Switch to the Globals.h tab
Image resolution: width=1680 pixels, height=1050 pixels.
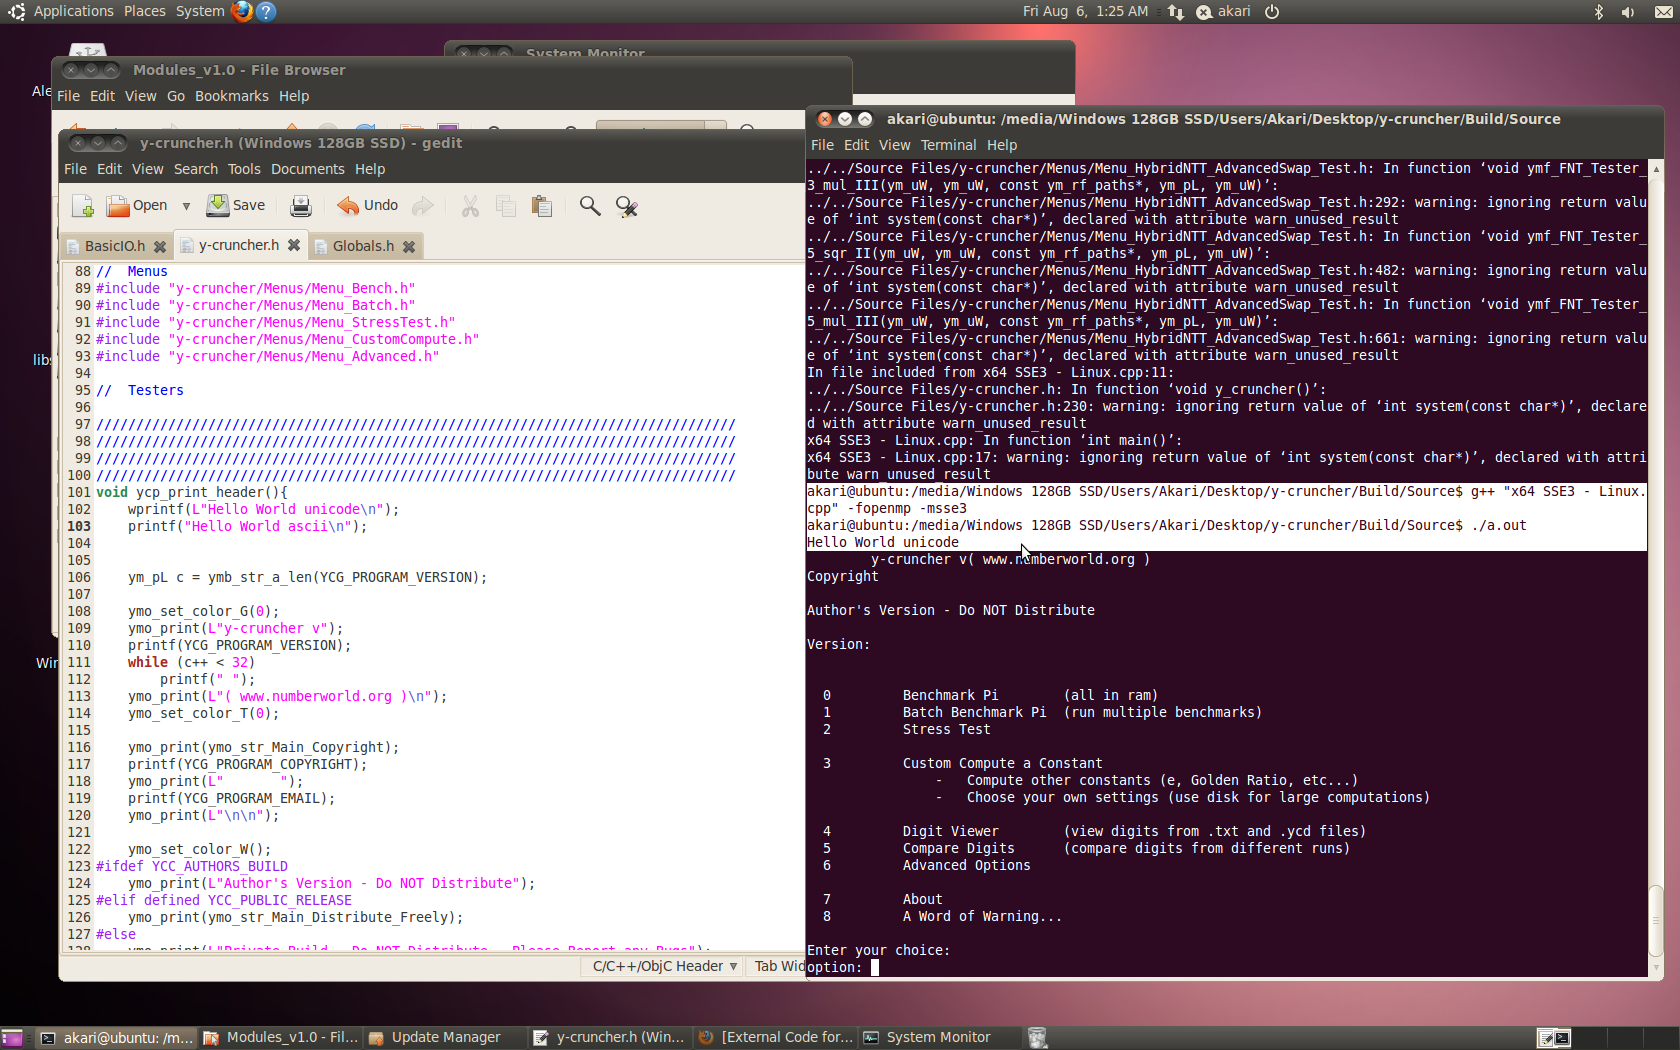[363, 246]
